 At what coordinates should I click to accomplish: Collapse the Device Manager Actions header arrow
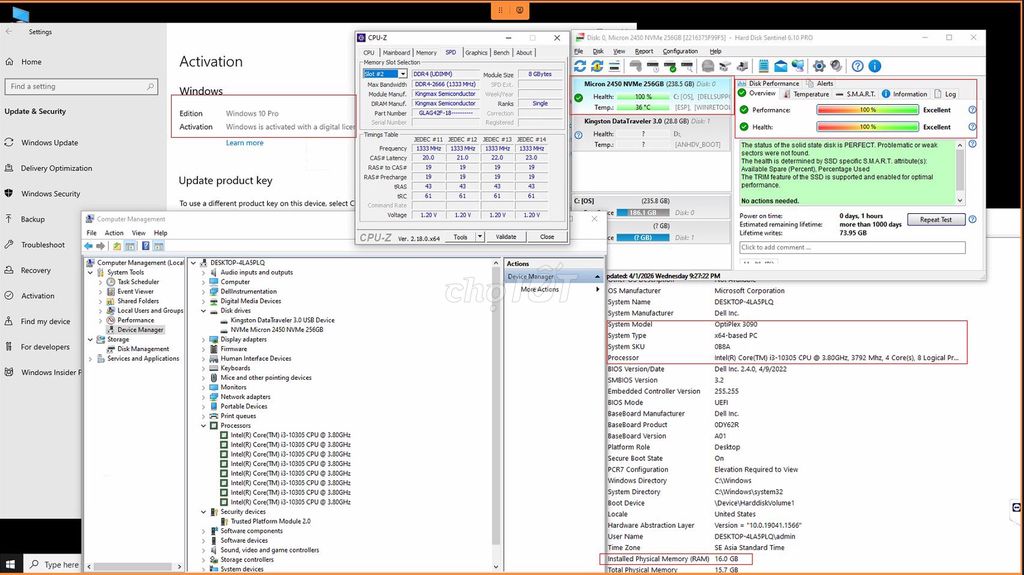pos(597,276)
